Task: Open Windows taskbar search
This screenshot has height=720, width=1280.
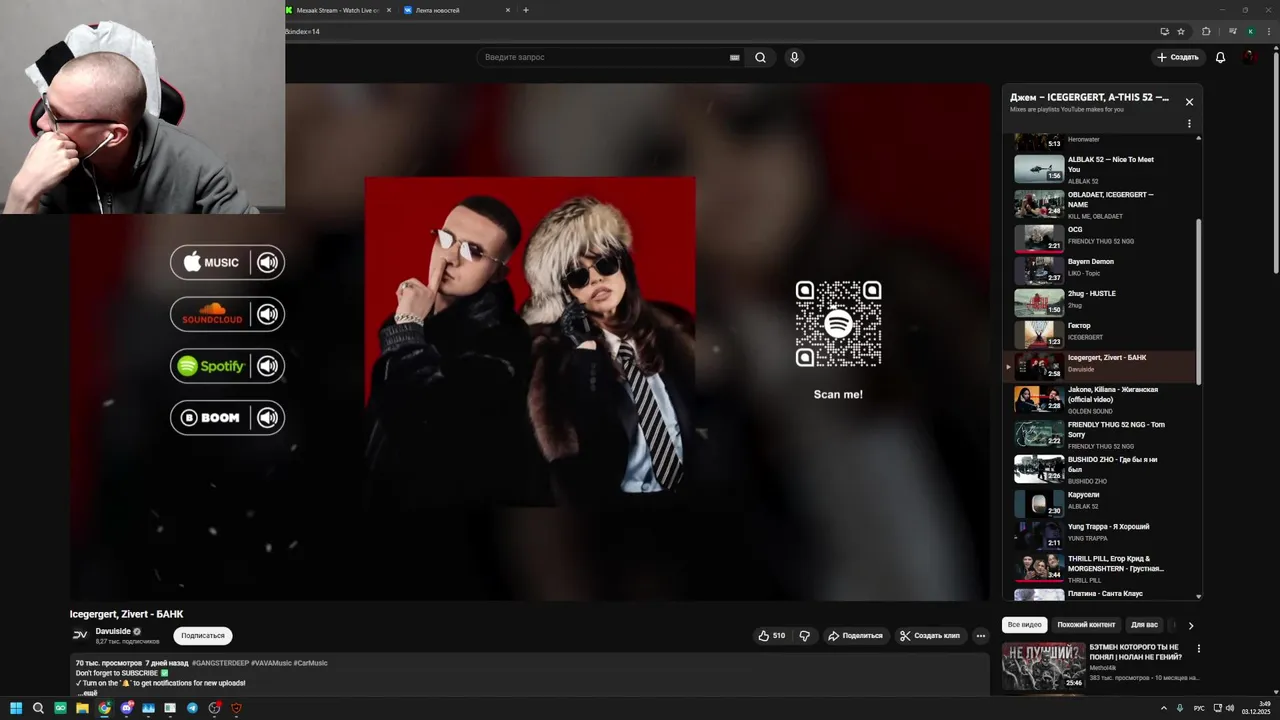Action: pos(38,708)
